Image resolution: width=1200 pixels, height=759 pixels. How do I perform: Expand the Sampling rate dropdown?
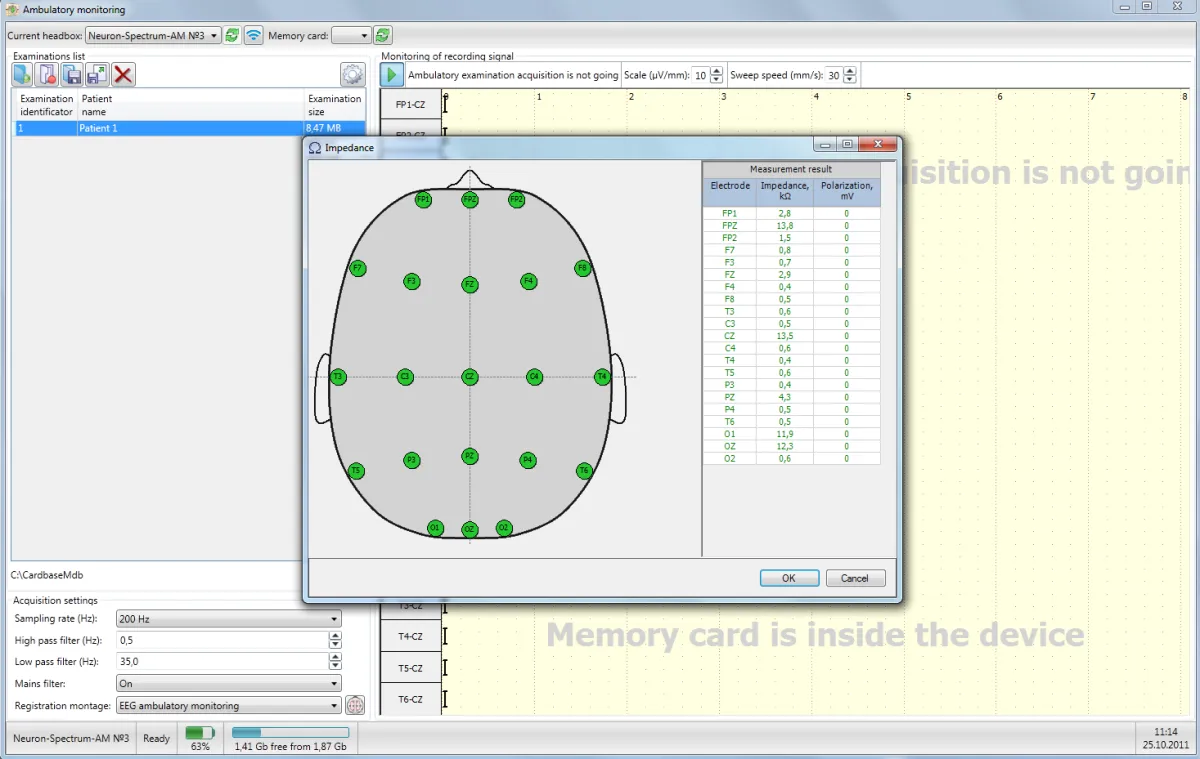228,619
